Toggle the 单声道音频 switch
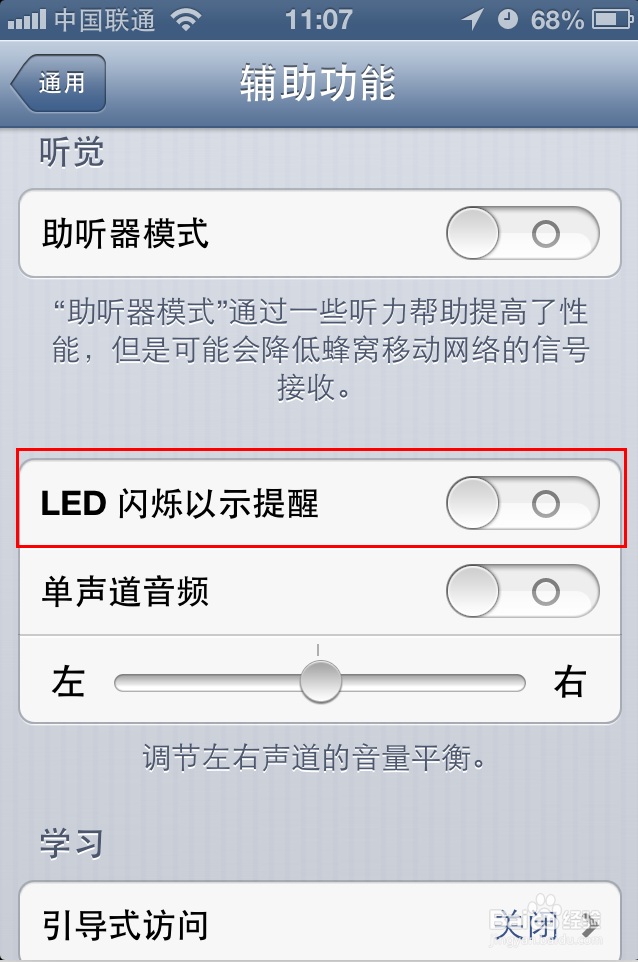Screen dimensions: 638x962 coord(520,592)
